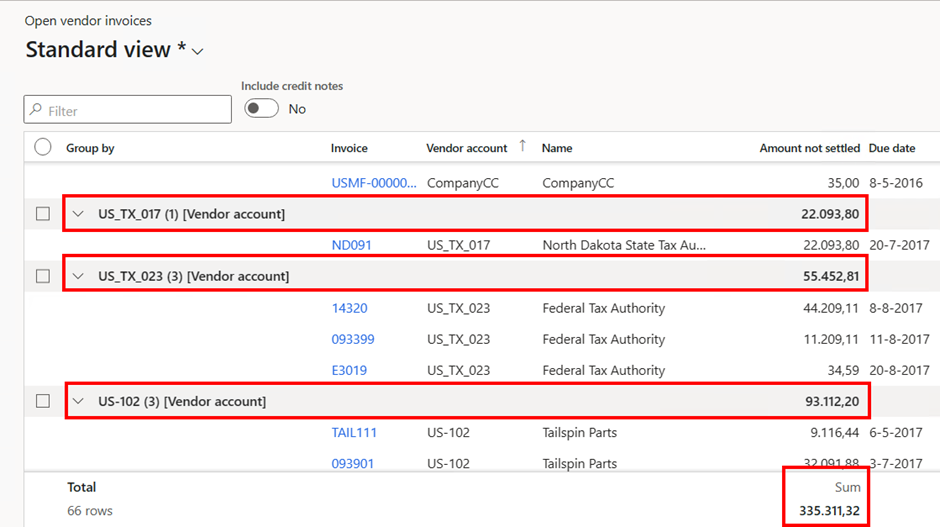Open invoice link 14320
The height and width of the screenshot is (527, 940).
[350, 308]
